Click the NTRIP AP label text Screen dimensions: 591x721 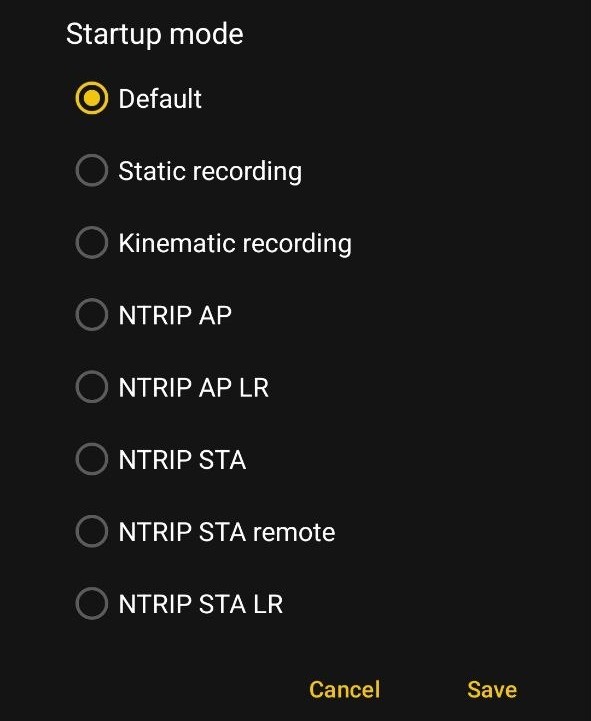(175, 315)
